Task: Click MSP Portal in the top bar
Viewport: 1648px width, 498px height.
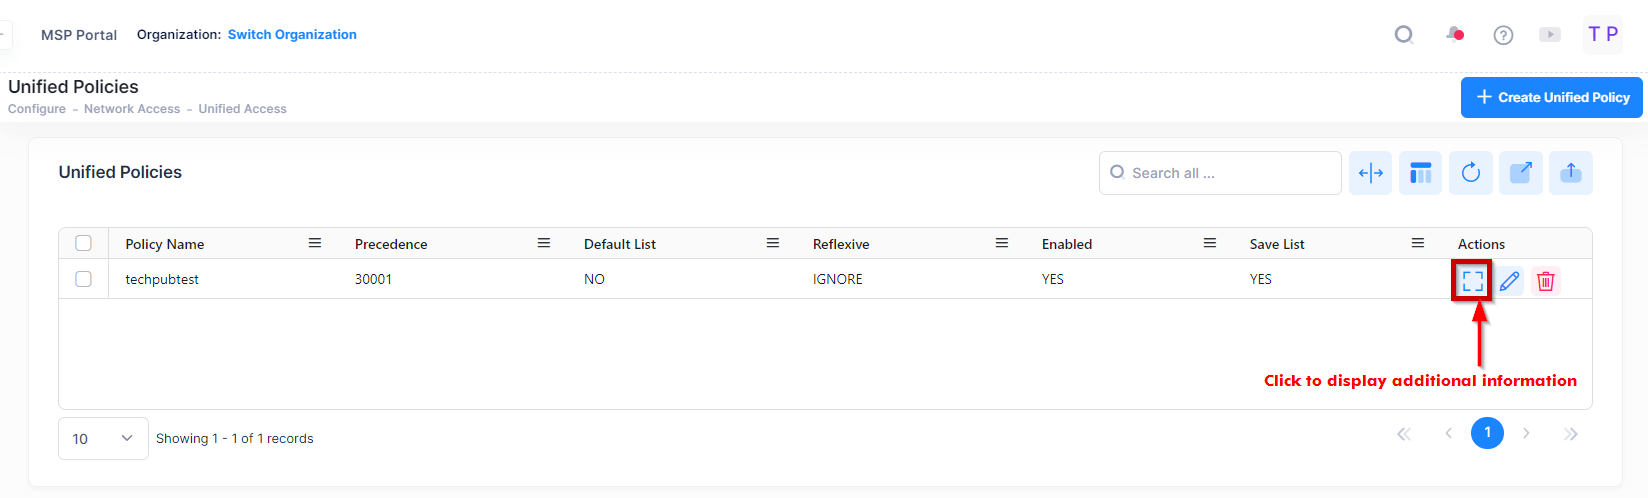Action: coord(79,35)
